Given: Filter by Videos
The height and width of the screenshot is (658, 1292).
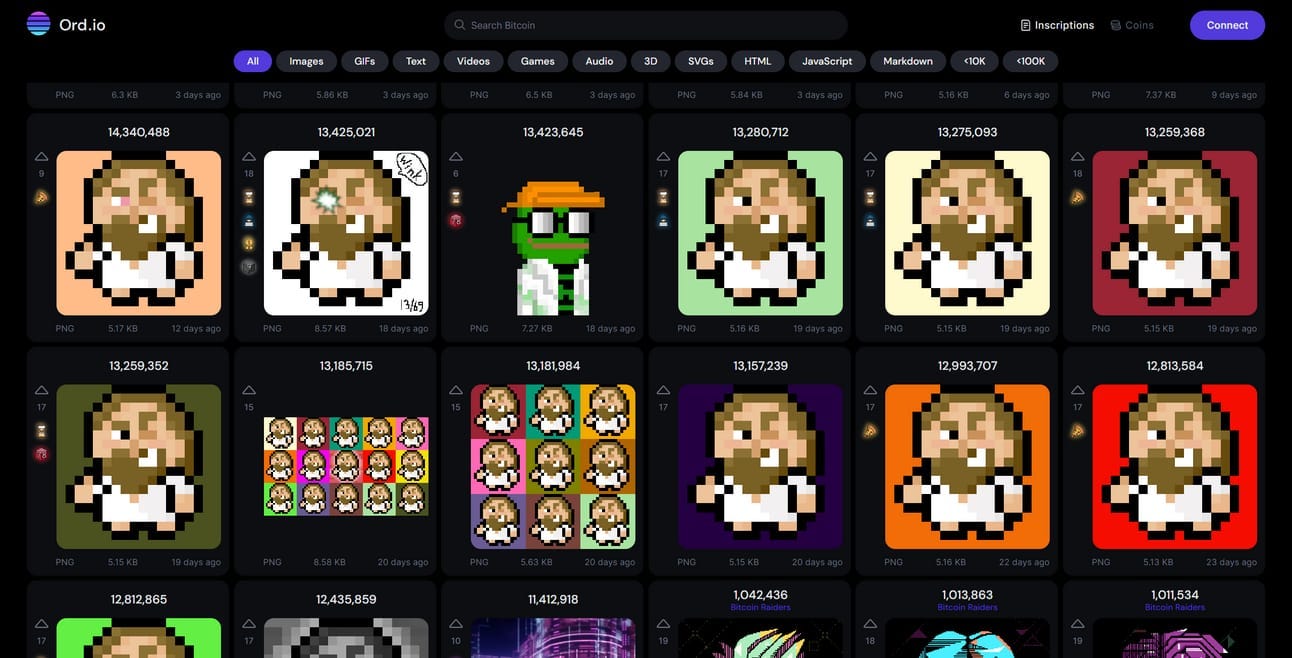Looking at the screenshot, I should (473, 61).
